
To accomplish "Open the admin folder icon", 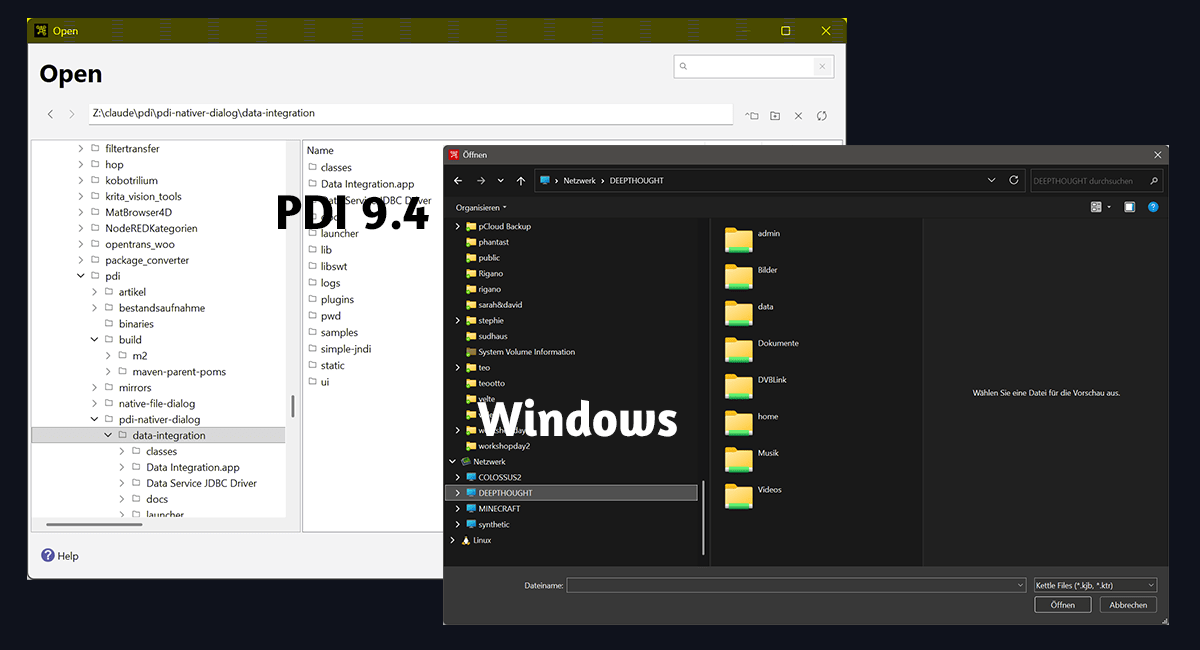I will (x=739, y=239).
